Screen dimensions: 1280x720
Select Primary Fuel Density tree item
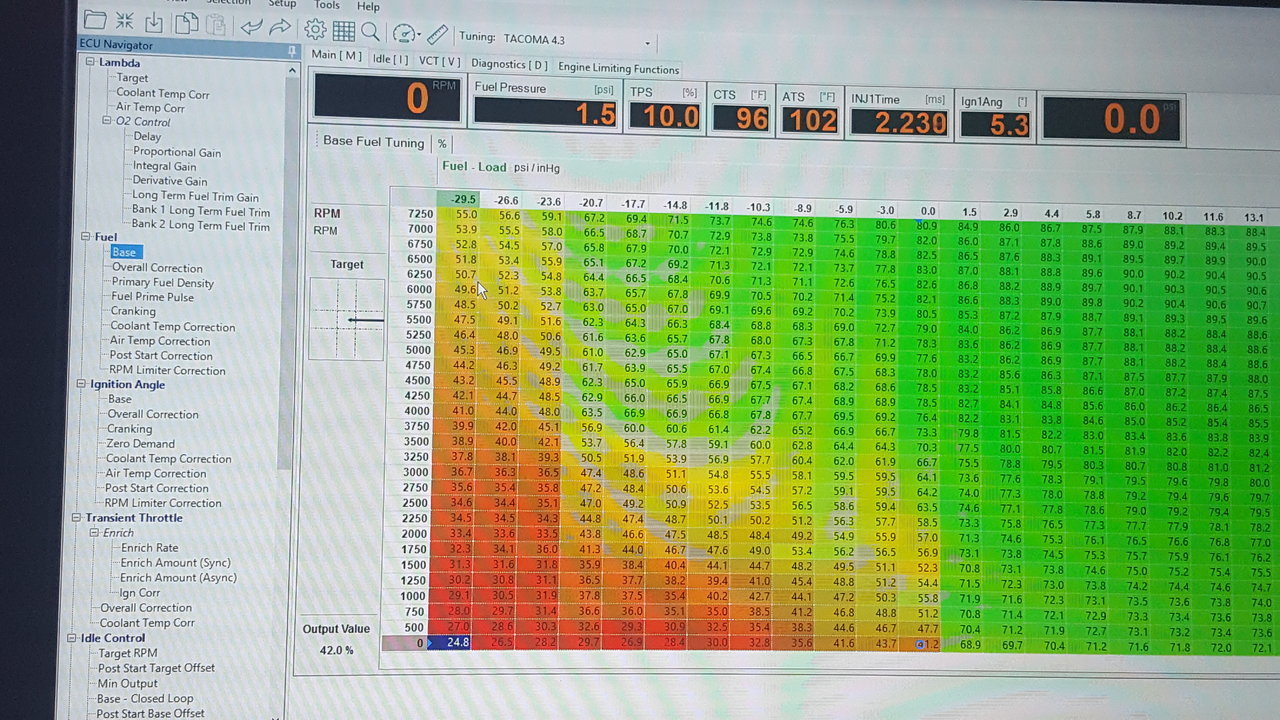point(162,282)
